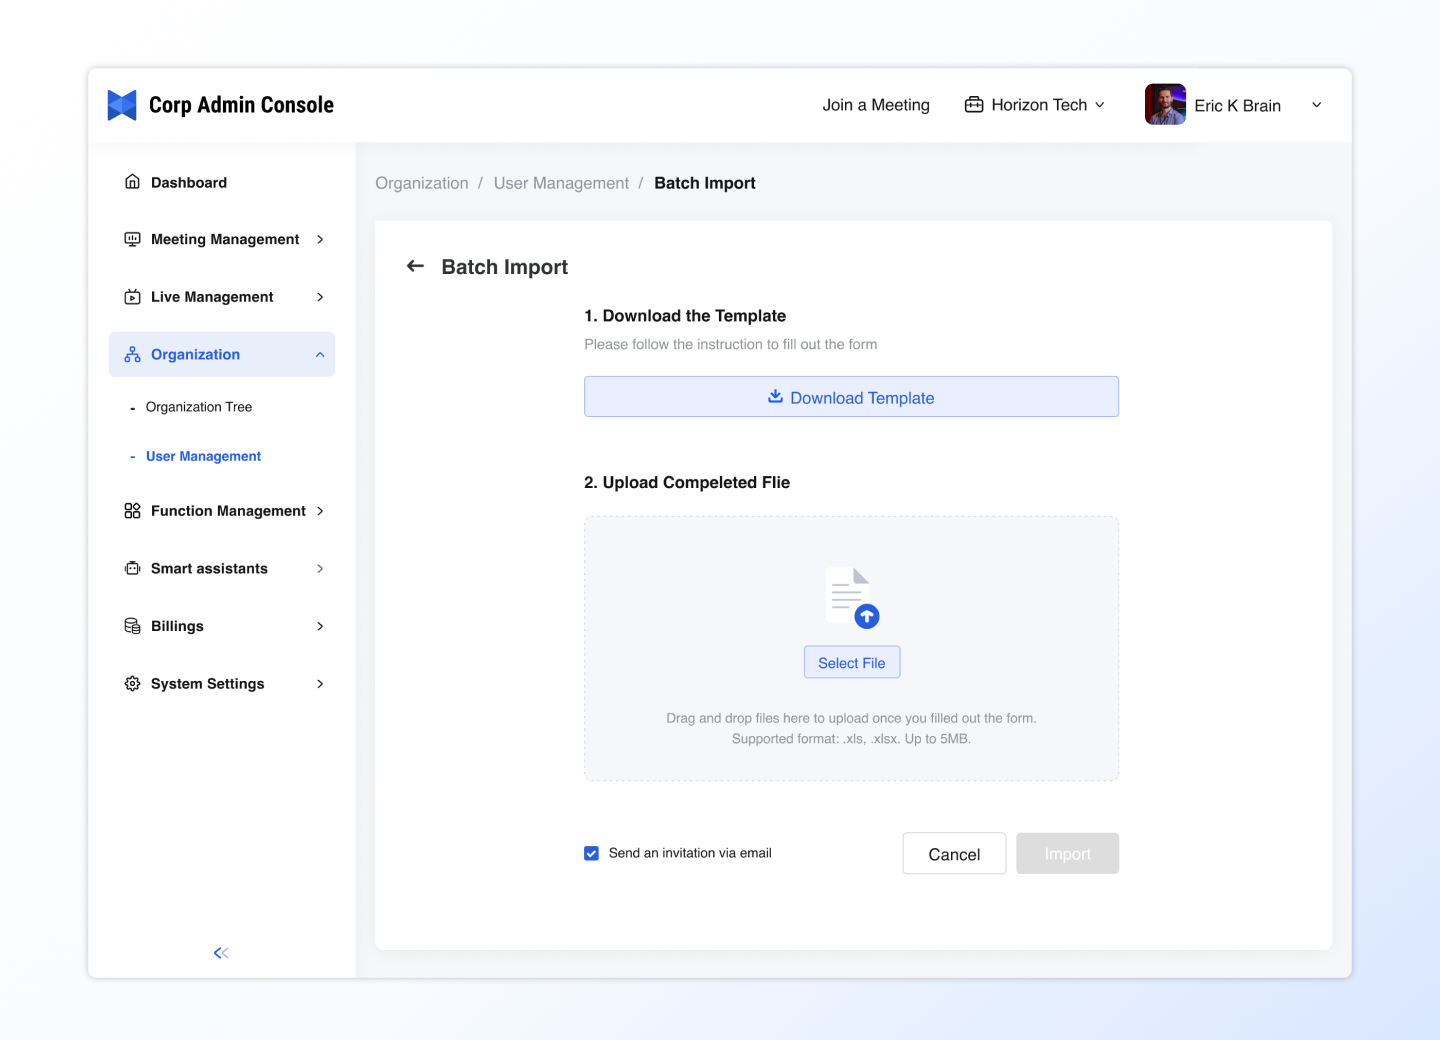Click the Smart assistants robot icon
Image resolution: width=1440 pixels, height=1040 pixels.
coord(132,569)
